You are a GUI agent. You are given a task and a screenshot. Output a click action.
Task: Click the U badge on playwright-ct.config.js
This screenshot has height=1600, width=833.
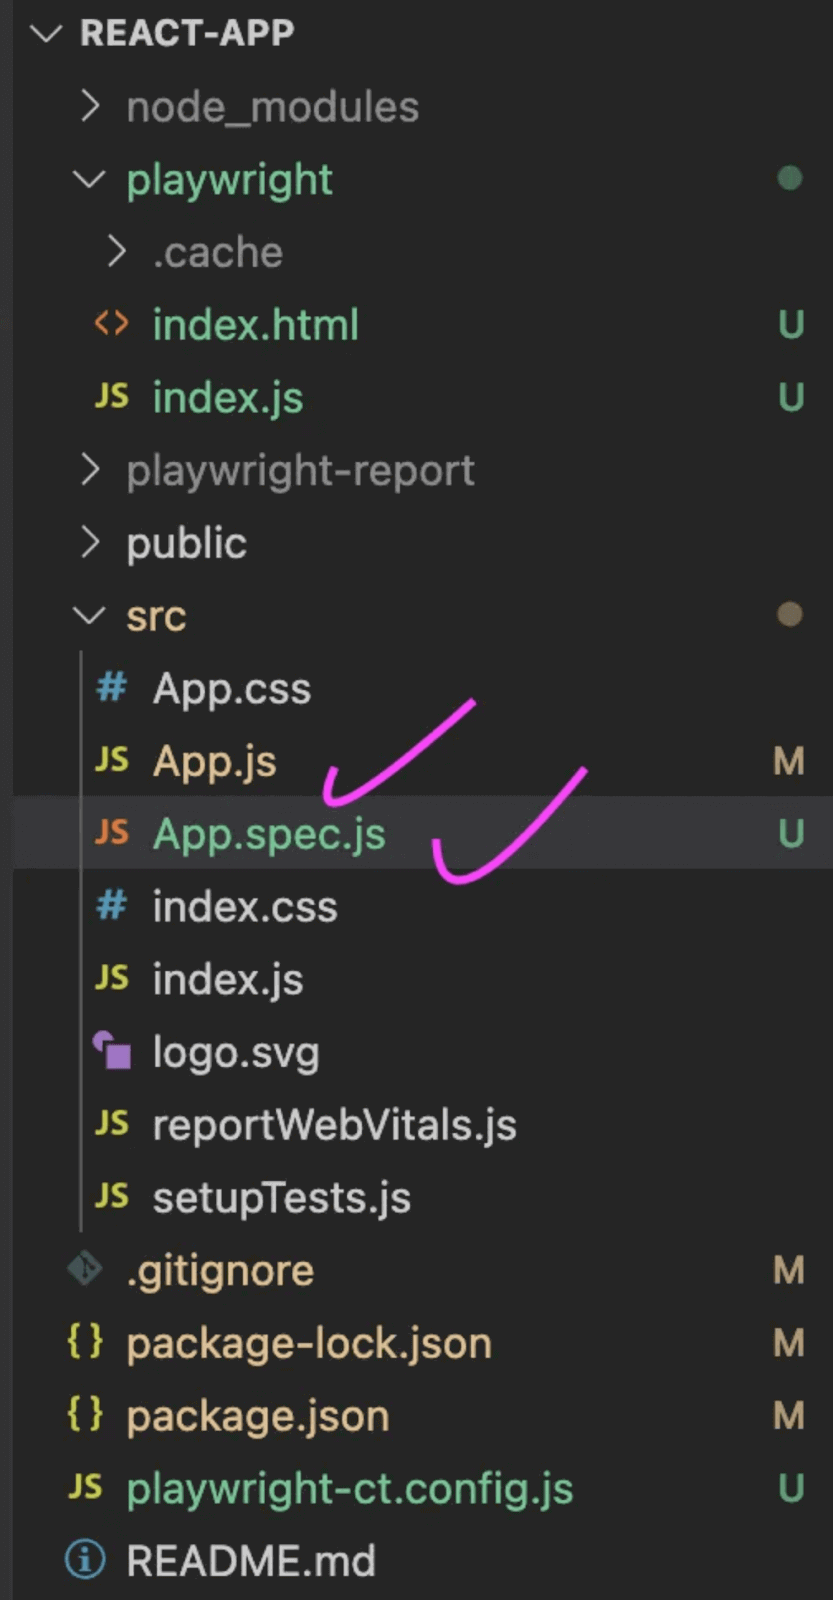coord(791,1488)
